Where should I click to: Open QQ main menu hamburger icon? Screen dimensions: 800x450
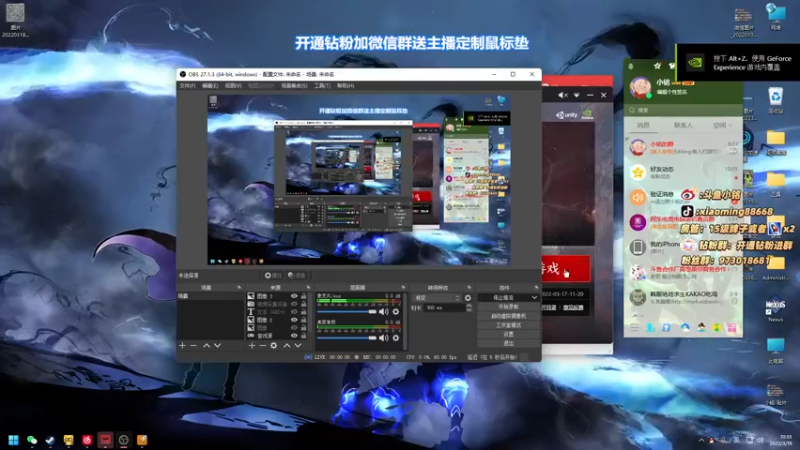[634, 328]
